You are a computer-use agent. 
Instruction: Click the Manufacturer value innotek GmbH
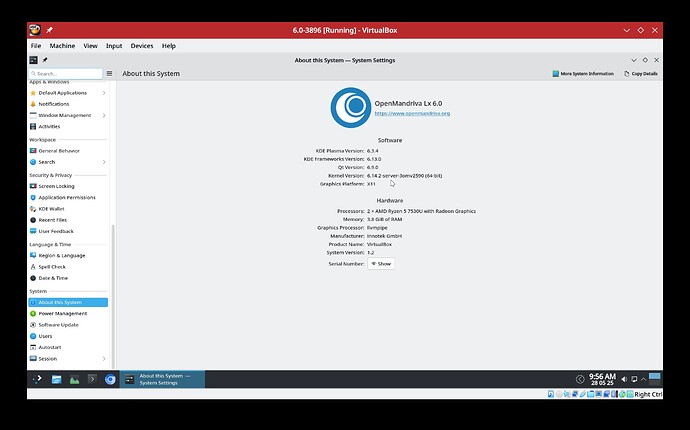click(385, 236)
